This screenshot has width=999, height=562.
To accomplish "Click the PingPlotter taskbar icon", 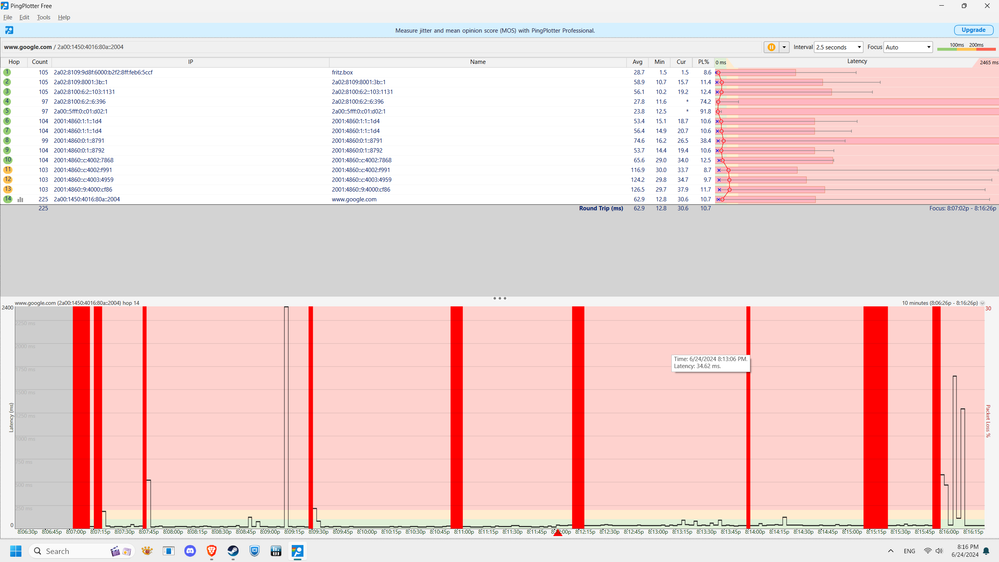I will (x=298, y=551).
